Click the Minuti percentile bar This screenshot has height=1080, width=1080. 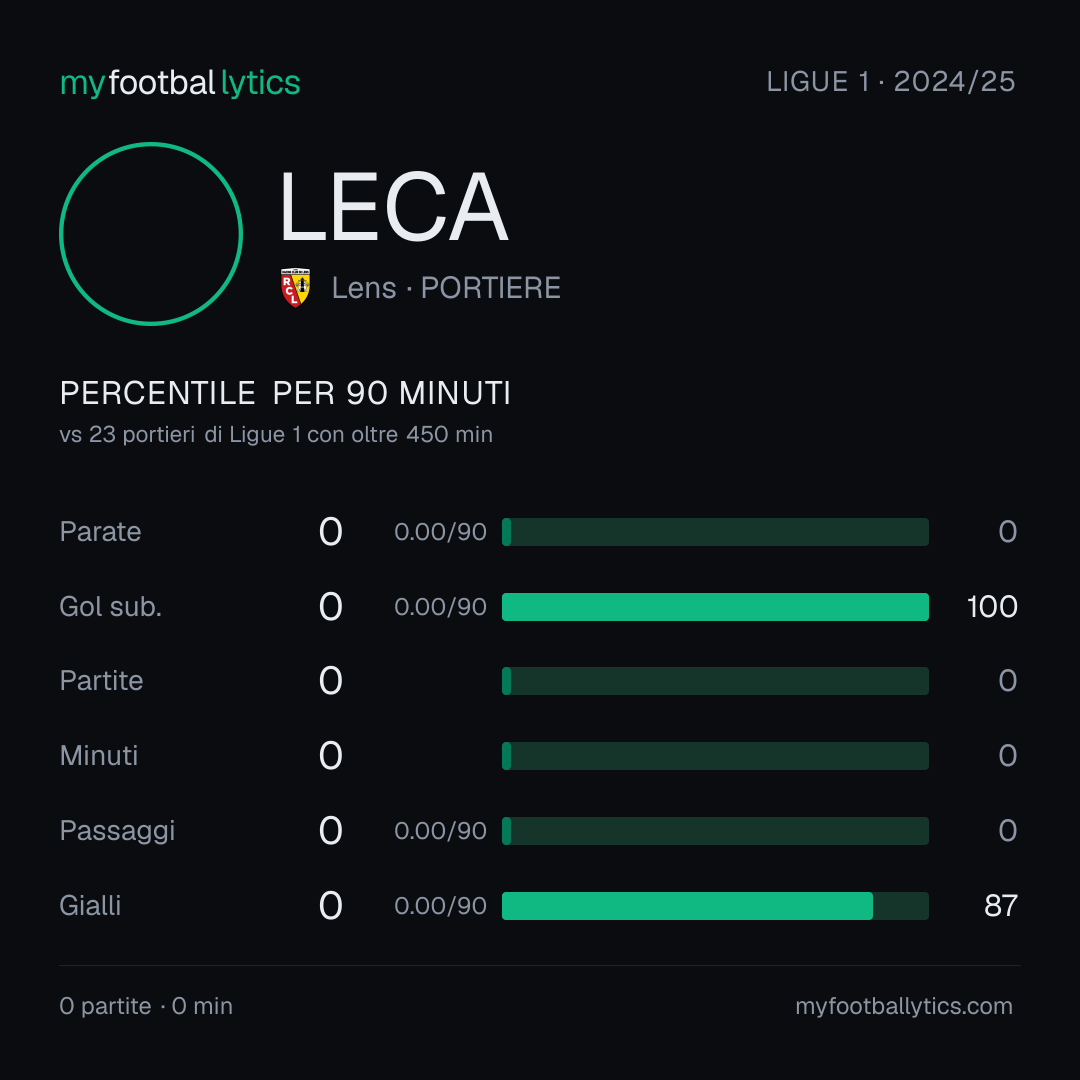[x=715, y=756]
